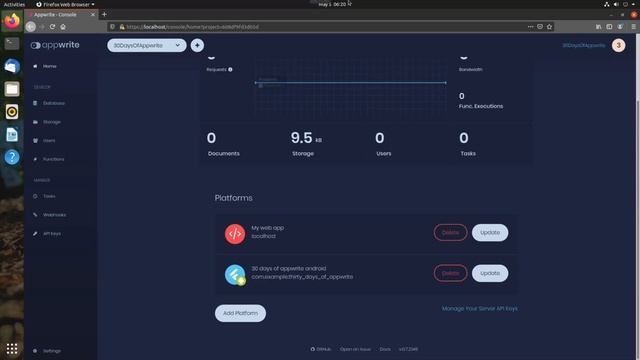Close the Appwrite - Console tab
This screenshot has height=360, width=640.
[x=93, y=15]
